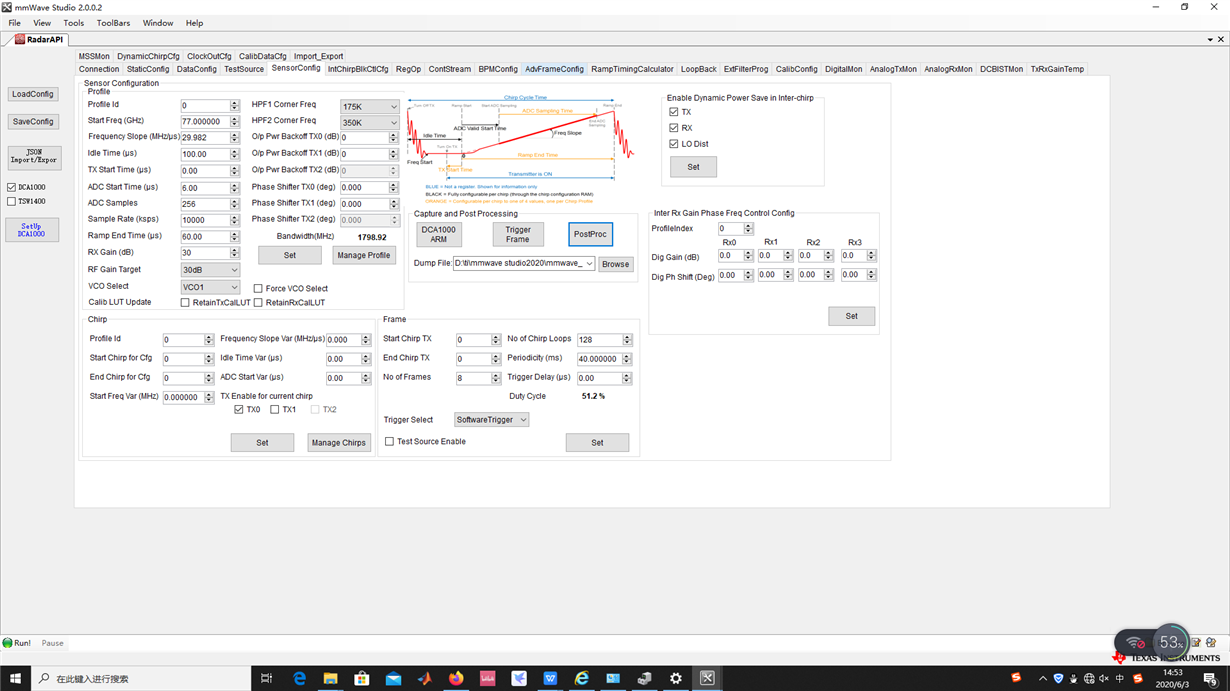Open the RadarAPI tab list dropdown arrow
The width and height of the screenshot is (1230, 691).
[x=1210, y=40]
